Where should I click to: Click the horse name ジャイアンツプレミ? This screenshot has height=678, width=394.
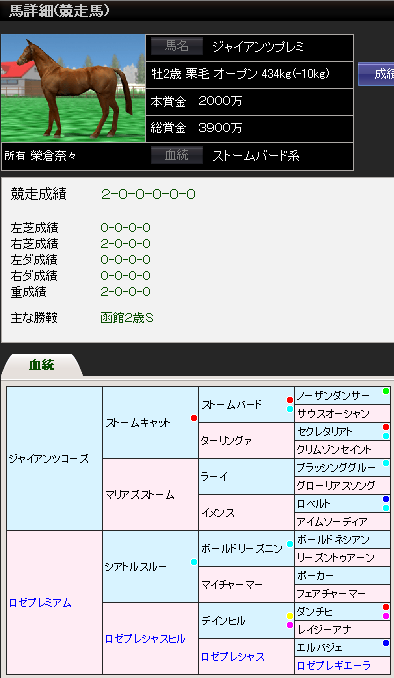point(258,47)
